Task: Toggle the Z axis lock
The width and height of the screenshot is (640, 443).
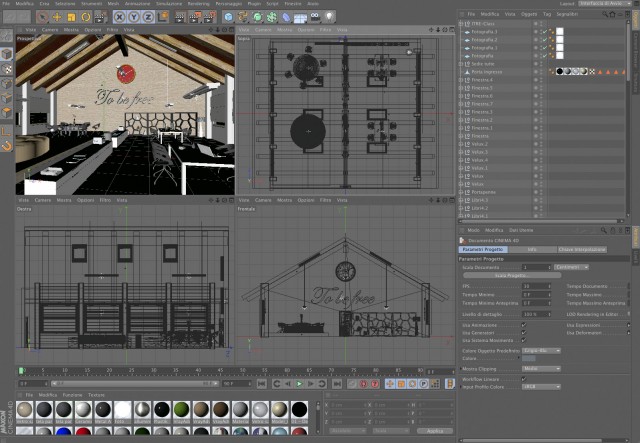Action: [x=148, y=17]
